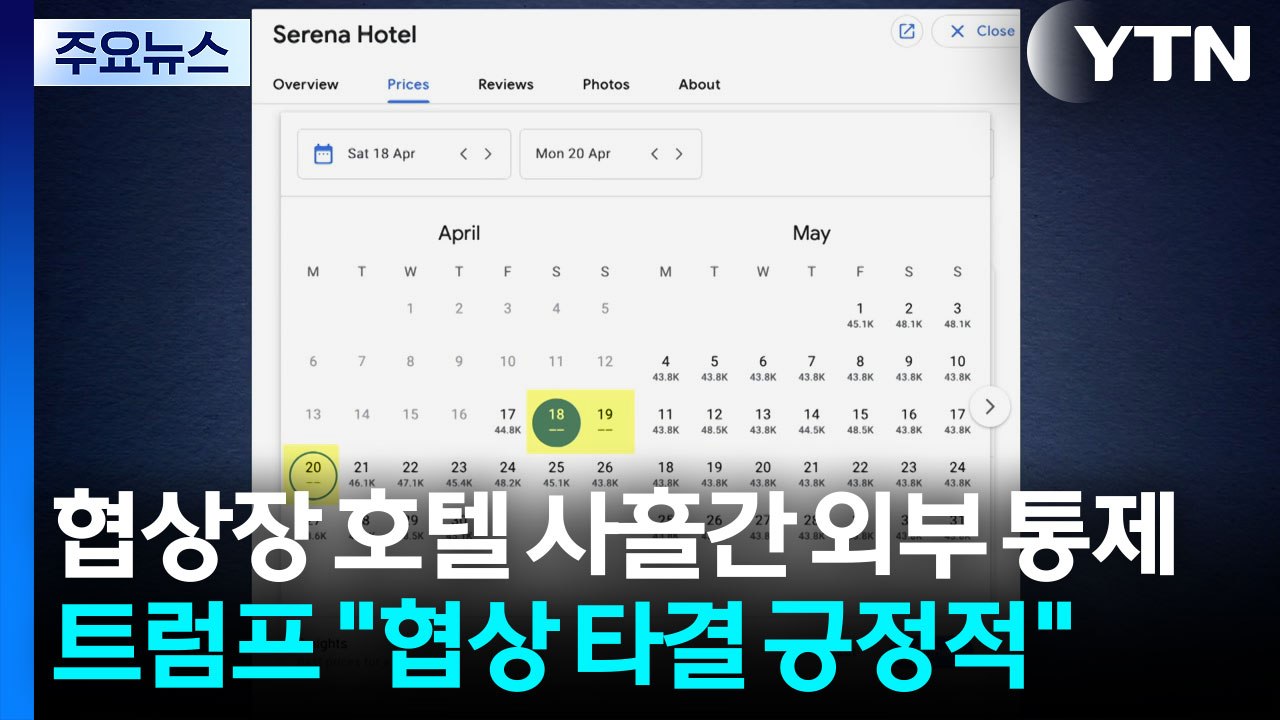Click the May month heading
The image size is (1280, 720).
[811, 233]
